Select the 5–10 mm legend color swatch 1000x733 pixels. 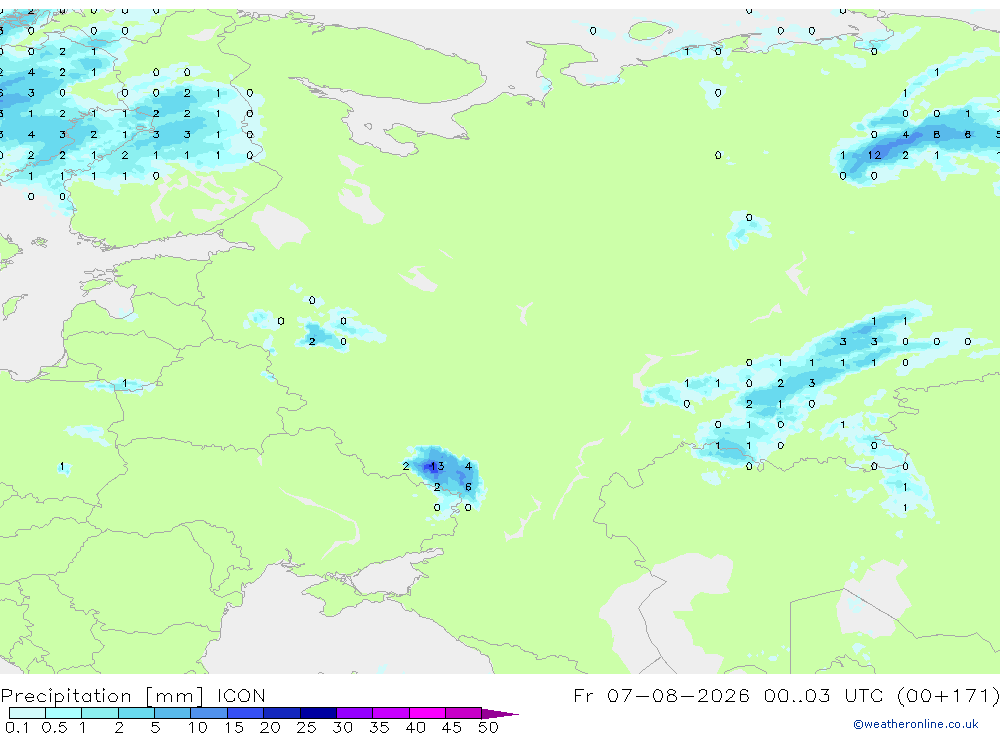pos(172,713)
